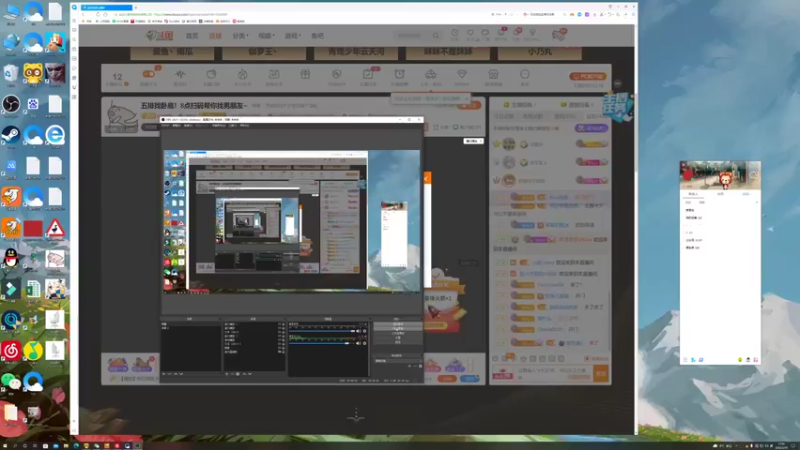This screenshot has height=450, width=800.
Task: Open the QQ penguin desktop icon
Action: coord(11,258)
